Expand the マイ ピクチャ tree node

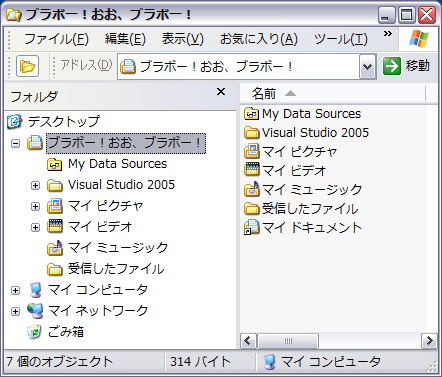tap(35, 206)
